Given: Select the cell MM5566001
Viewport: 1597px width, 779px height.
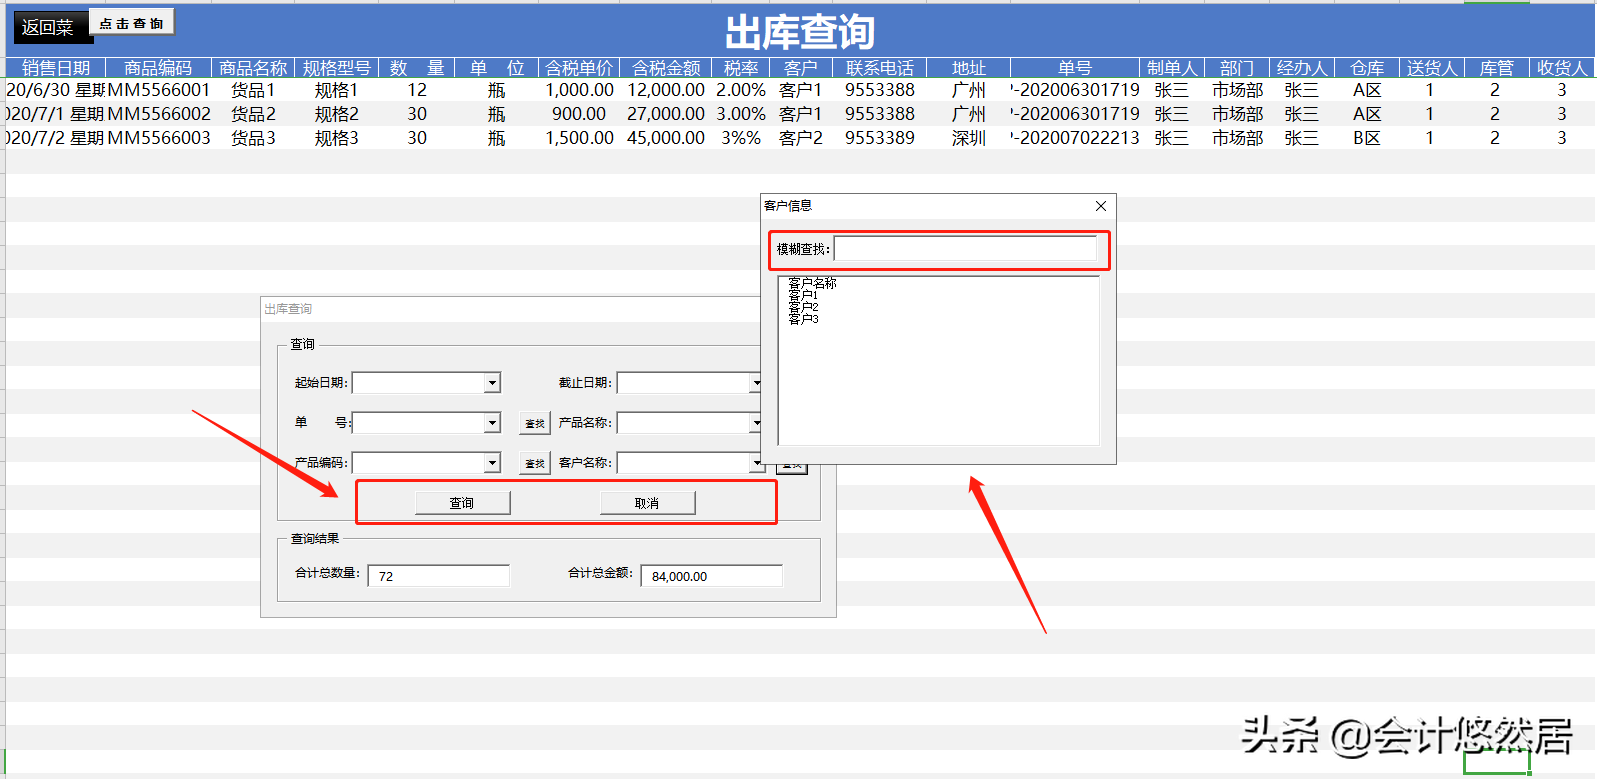Looking at the screenshot, I should (x=159, y=90).
